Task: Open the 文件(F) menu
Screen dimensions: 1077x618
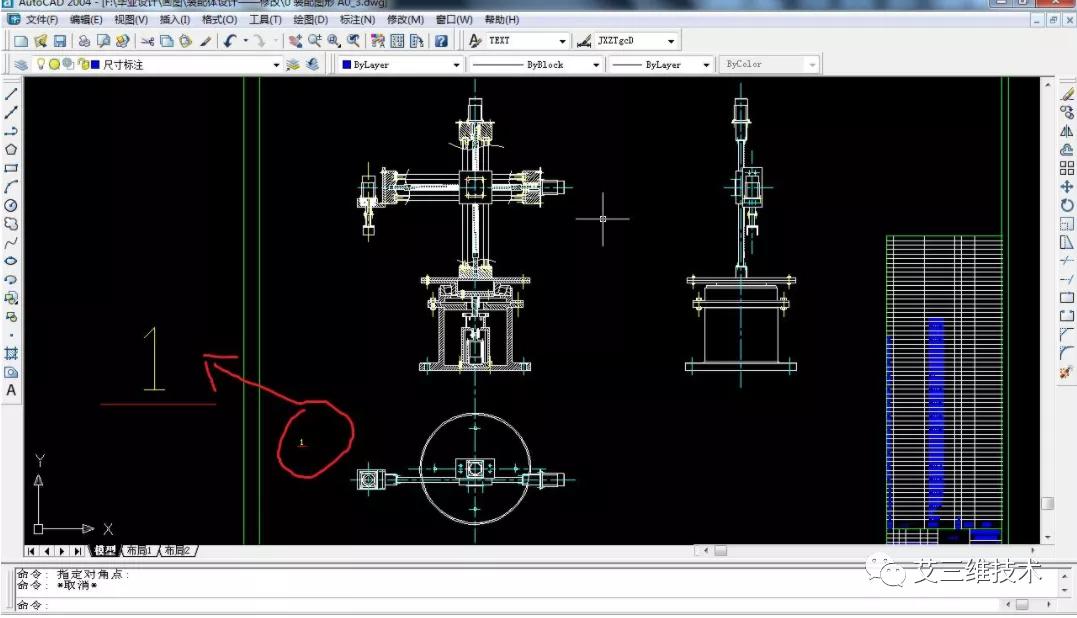Action: pos(41,19)
